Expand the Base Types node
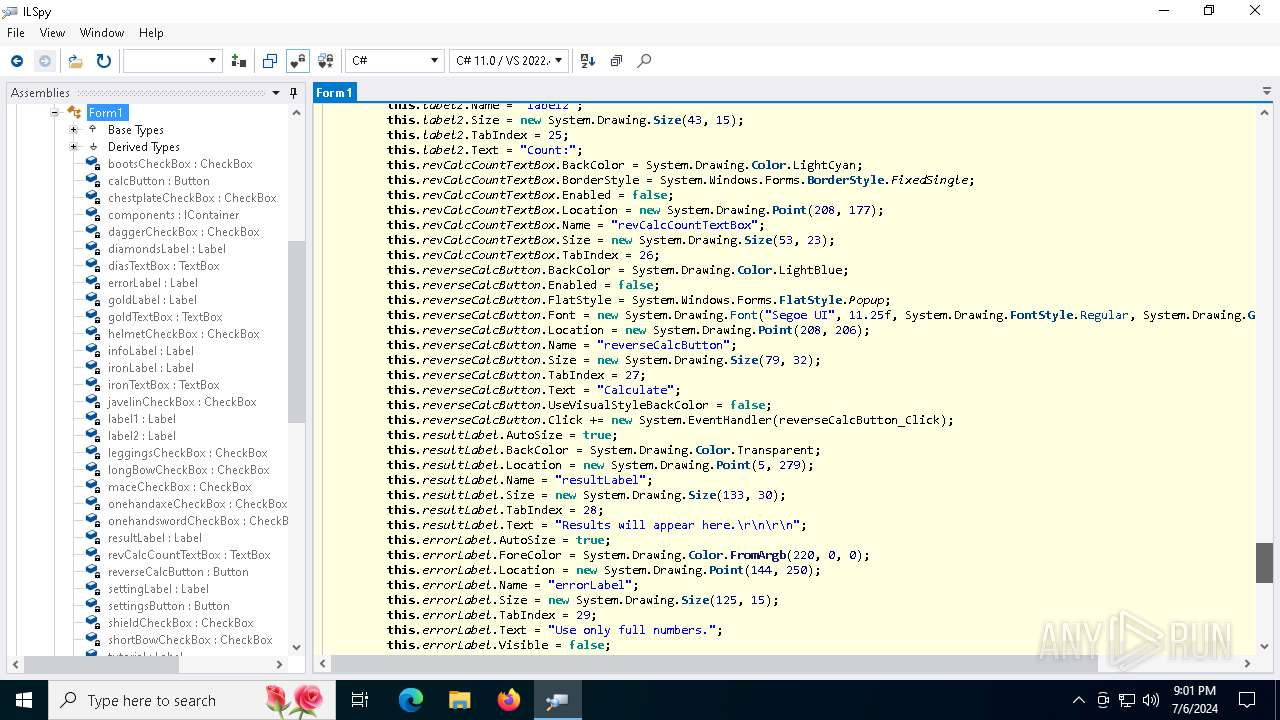This screenshot has width=1280, height=720. pyautogui.click(x=73, y=130)
